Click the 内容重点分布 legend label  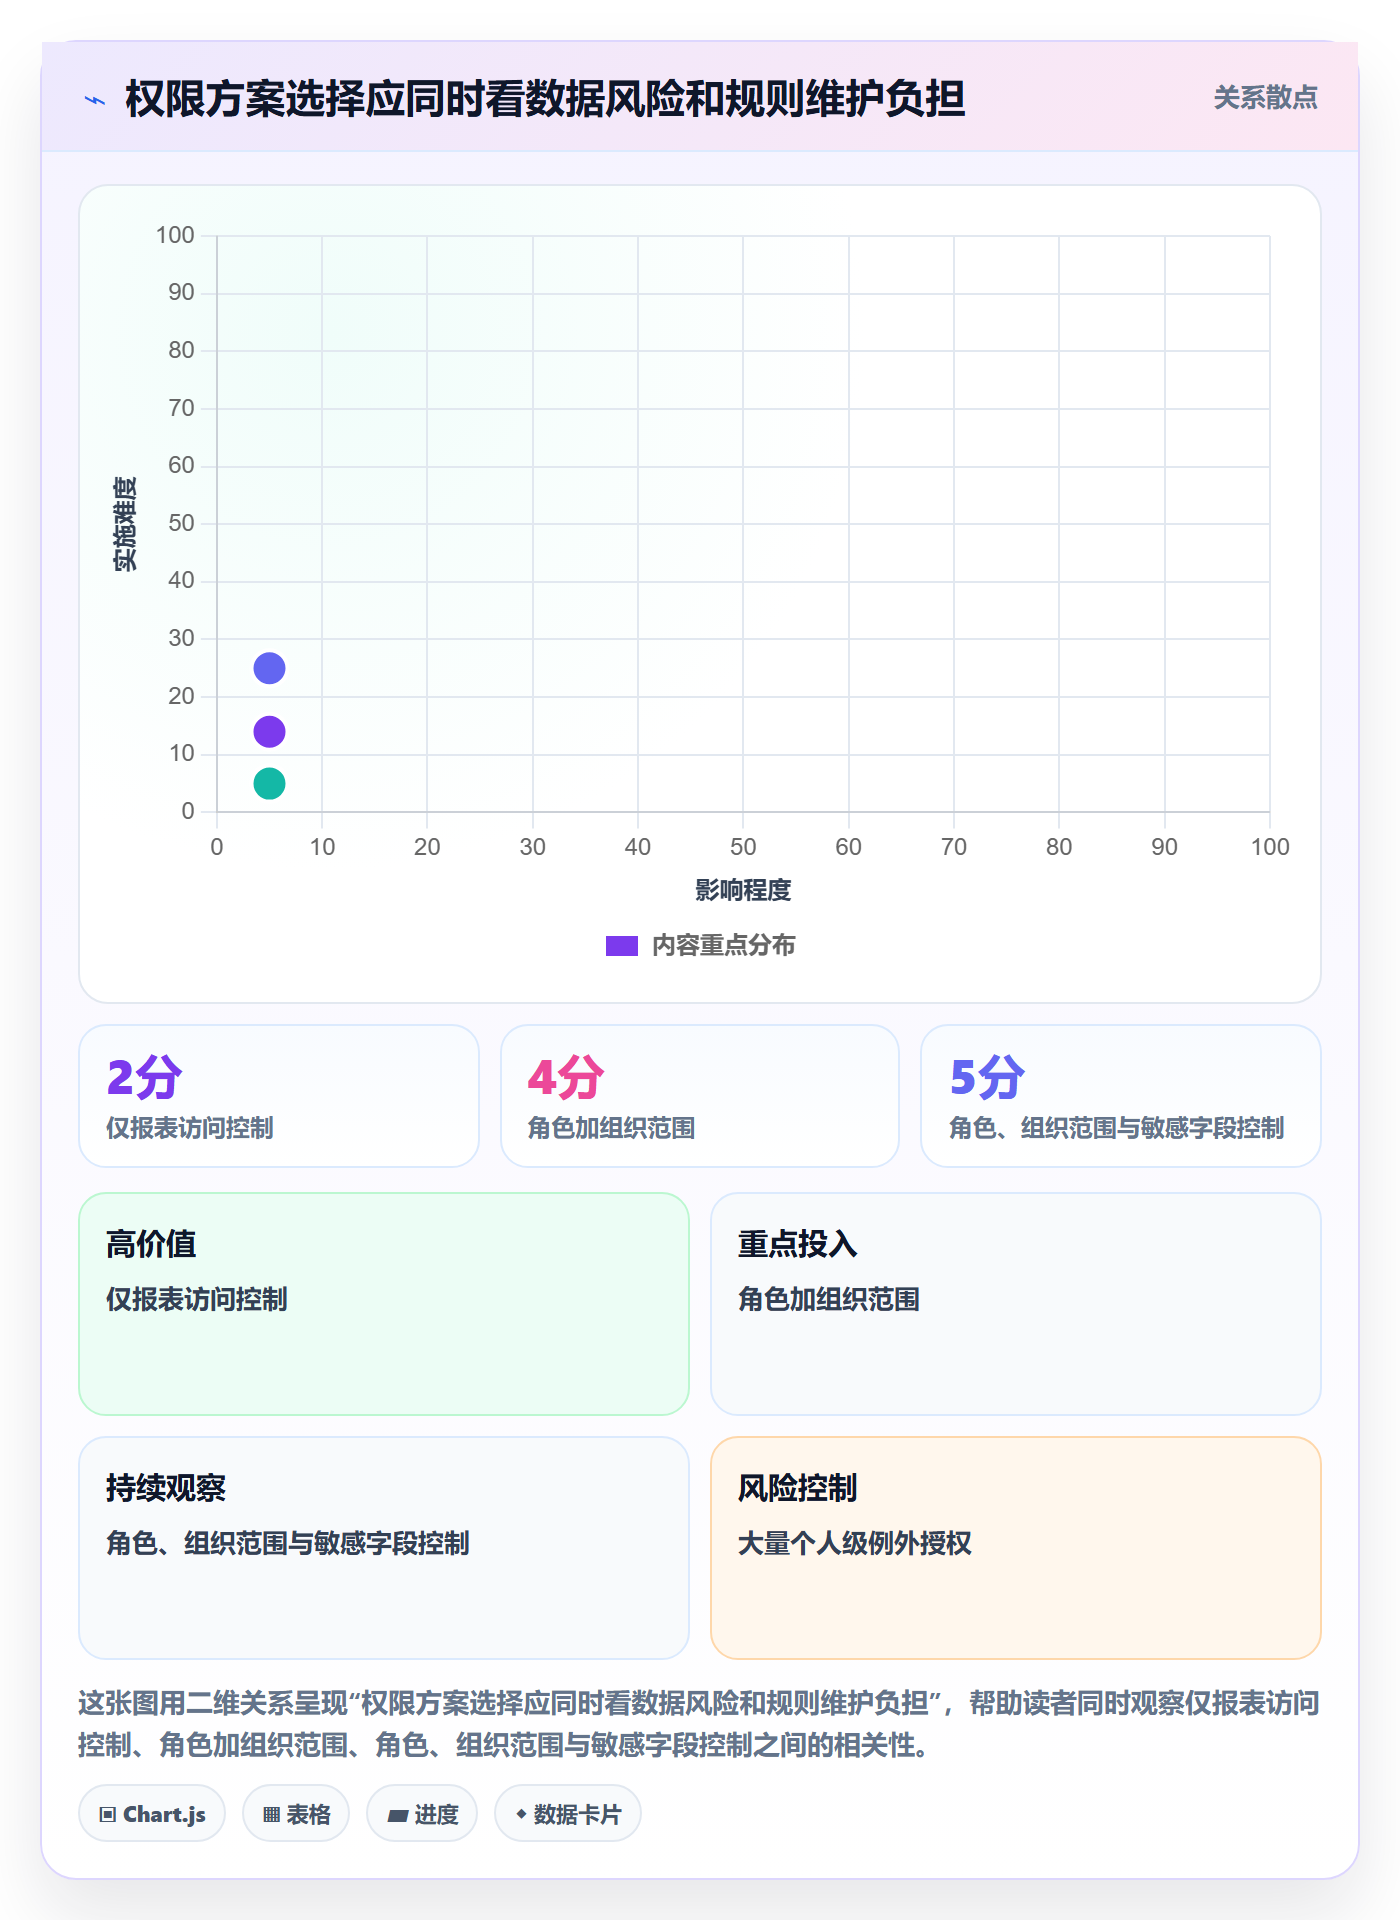click(723, 946)
